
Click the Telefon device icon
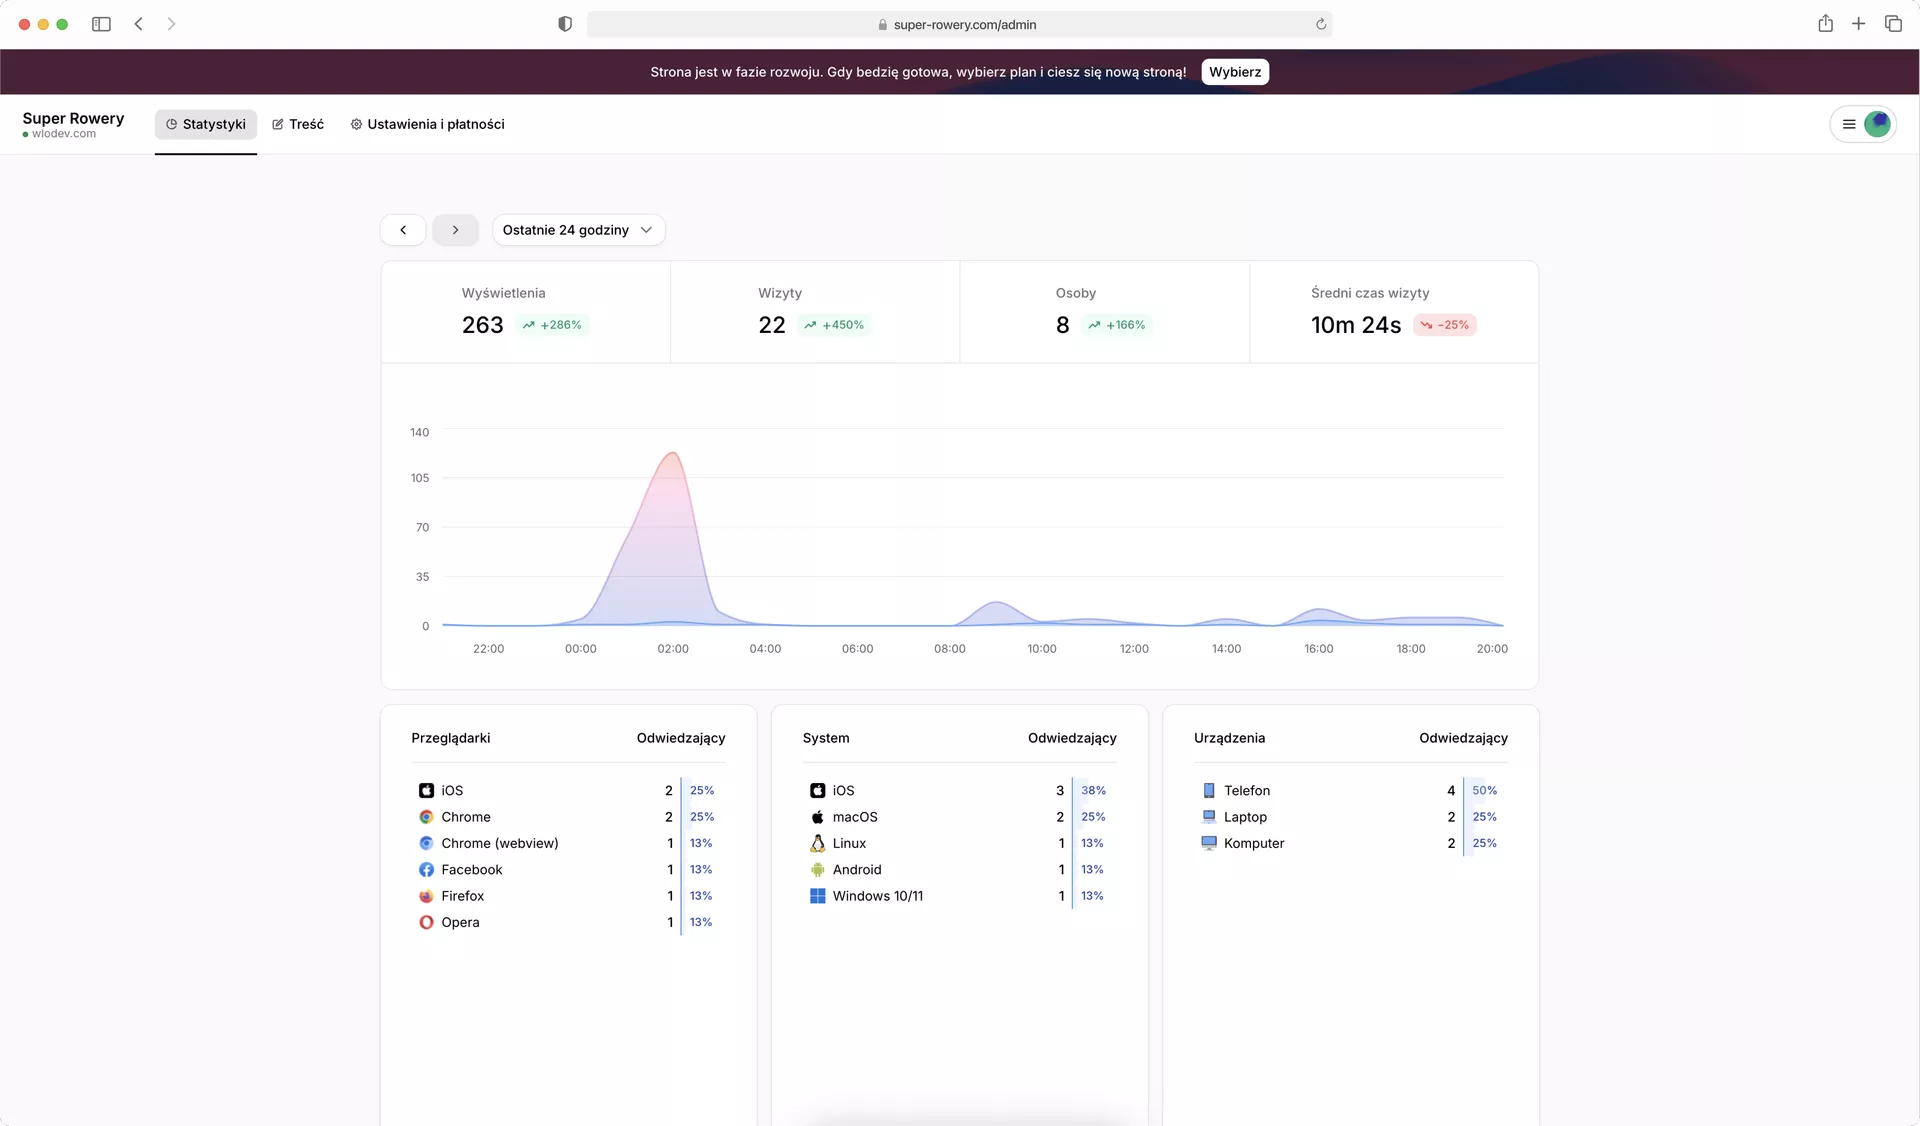[1209, 790]
